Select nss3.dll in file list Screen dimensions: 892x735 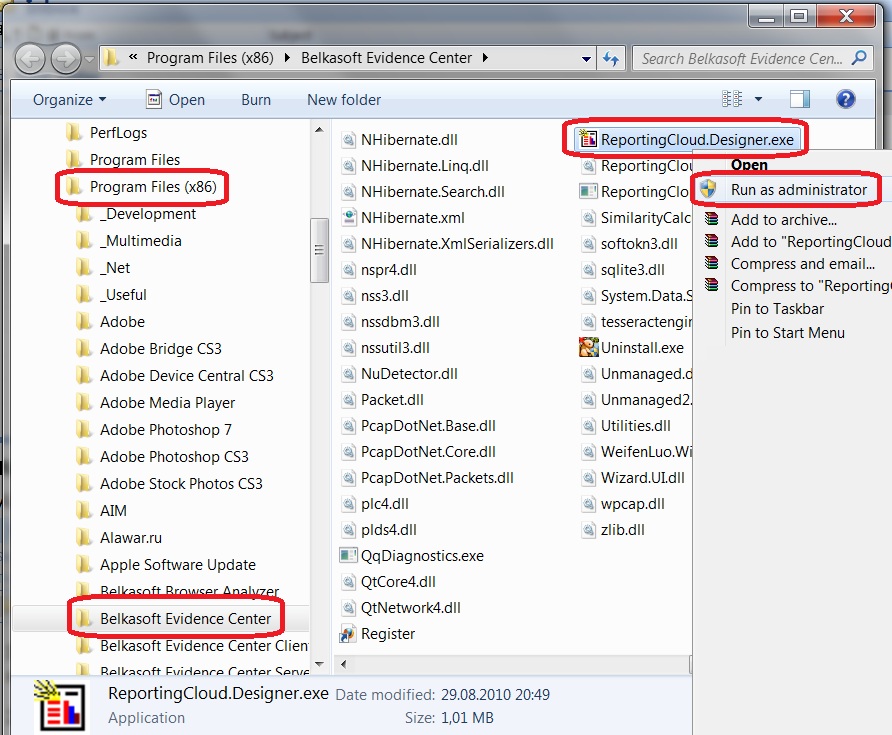tap(385, 296)
